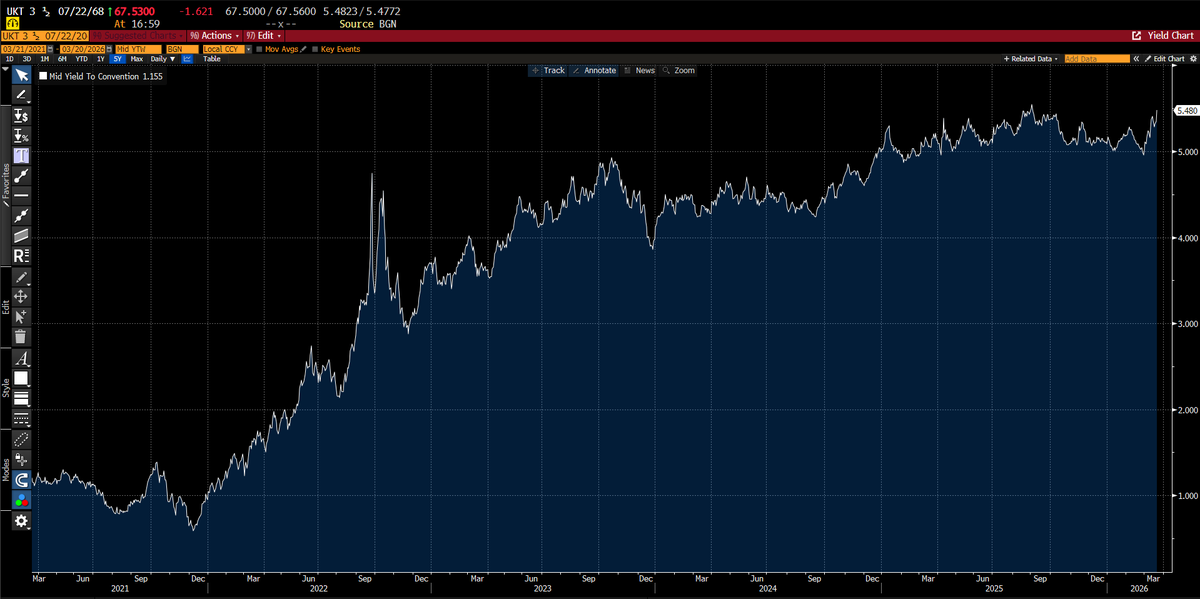This screenshot has width=1200, height=599.
Task: Open the Mid YTW field selector
Action: tap(138, 49)
